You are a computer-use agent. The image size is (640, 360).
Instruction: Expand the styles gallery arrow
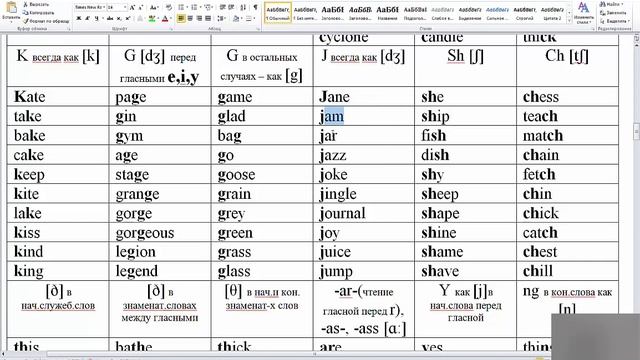point(569,20)
